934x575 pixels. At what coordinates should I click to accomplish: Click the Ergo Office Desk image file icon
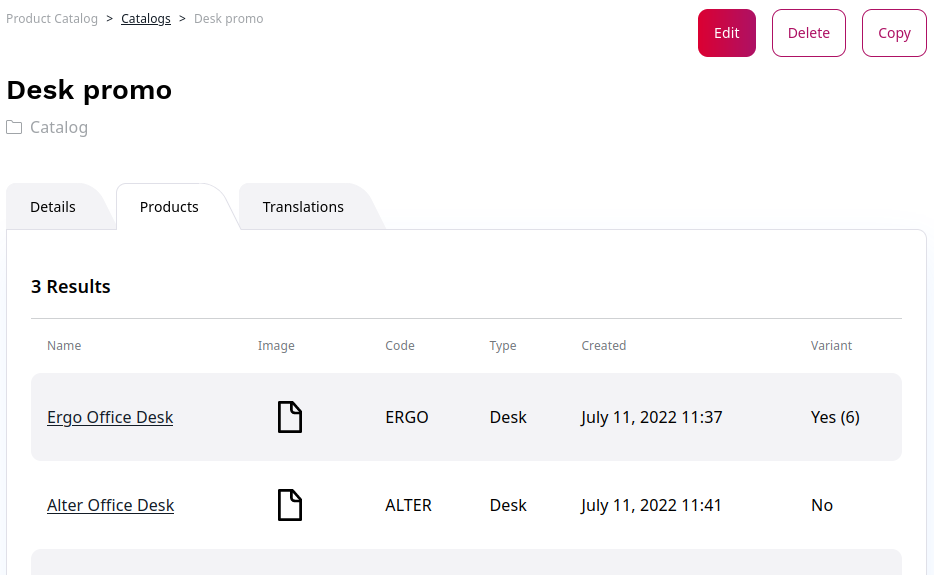pos(289,417)
